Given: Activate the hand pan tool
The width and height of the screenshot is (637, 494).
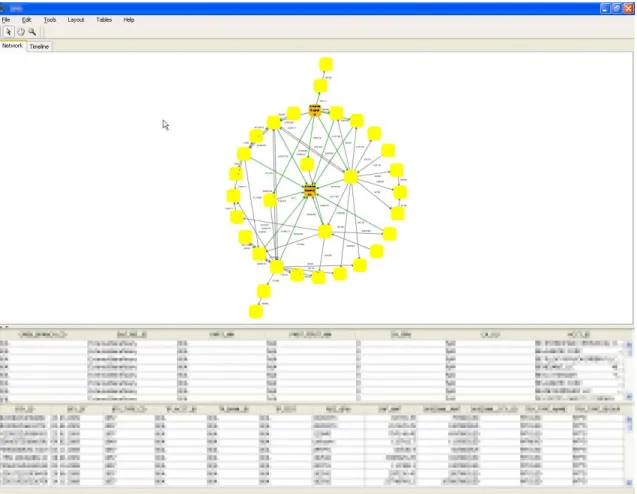Looking at the screenshot, I should 21,32.
